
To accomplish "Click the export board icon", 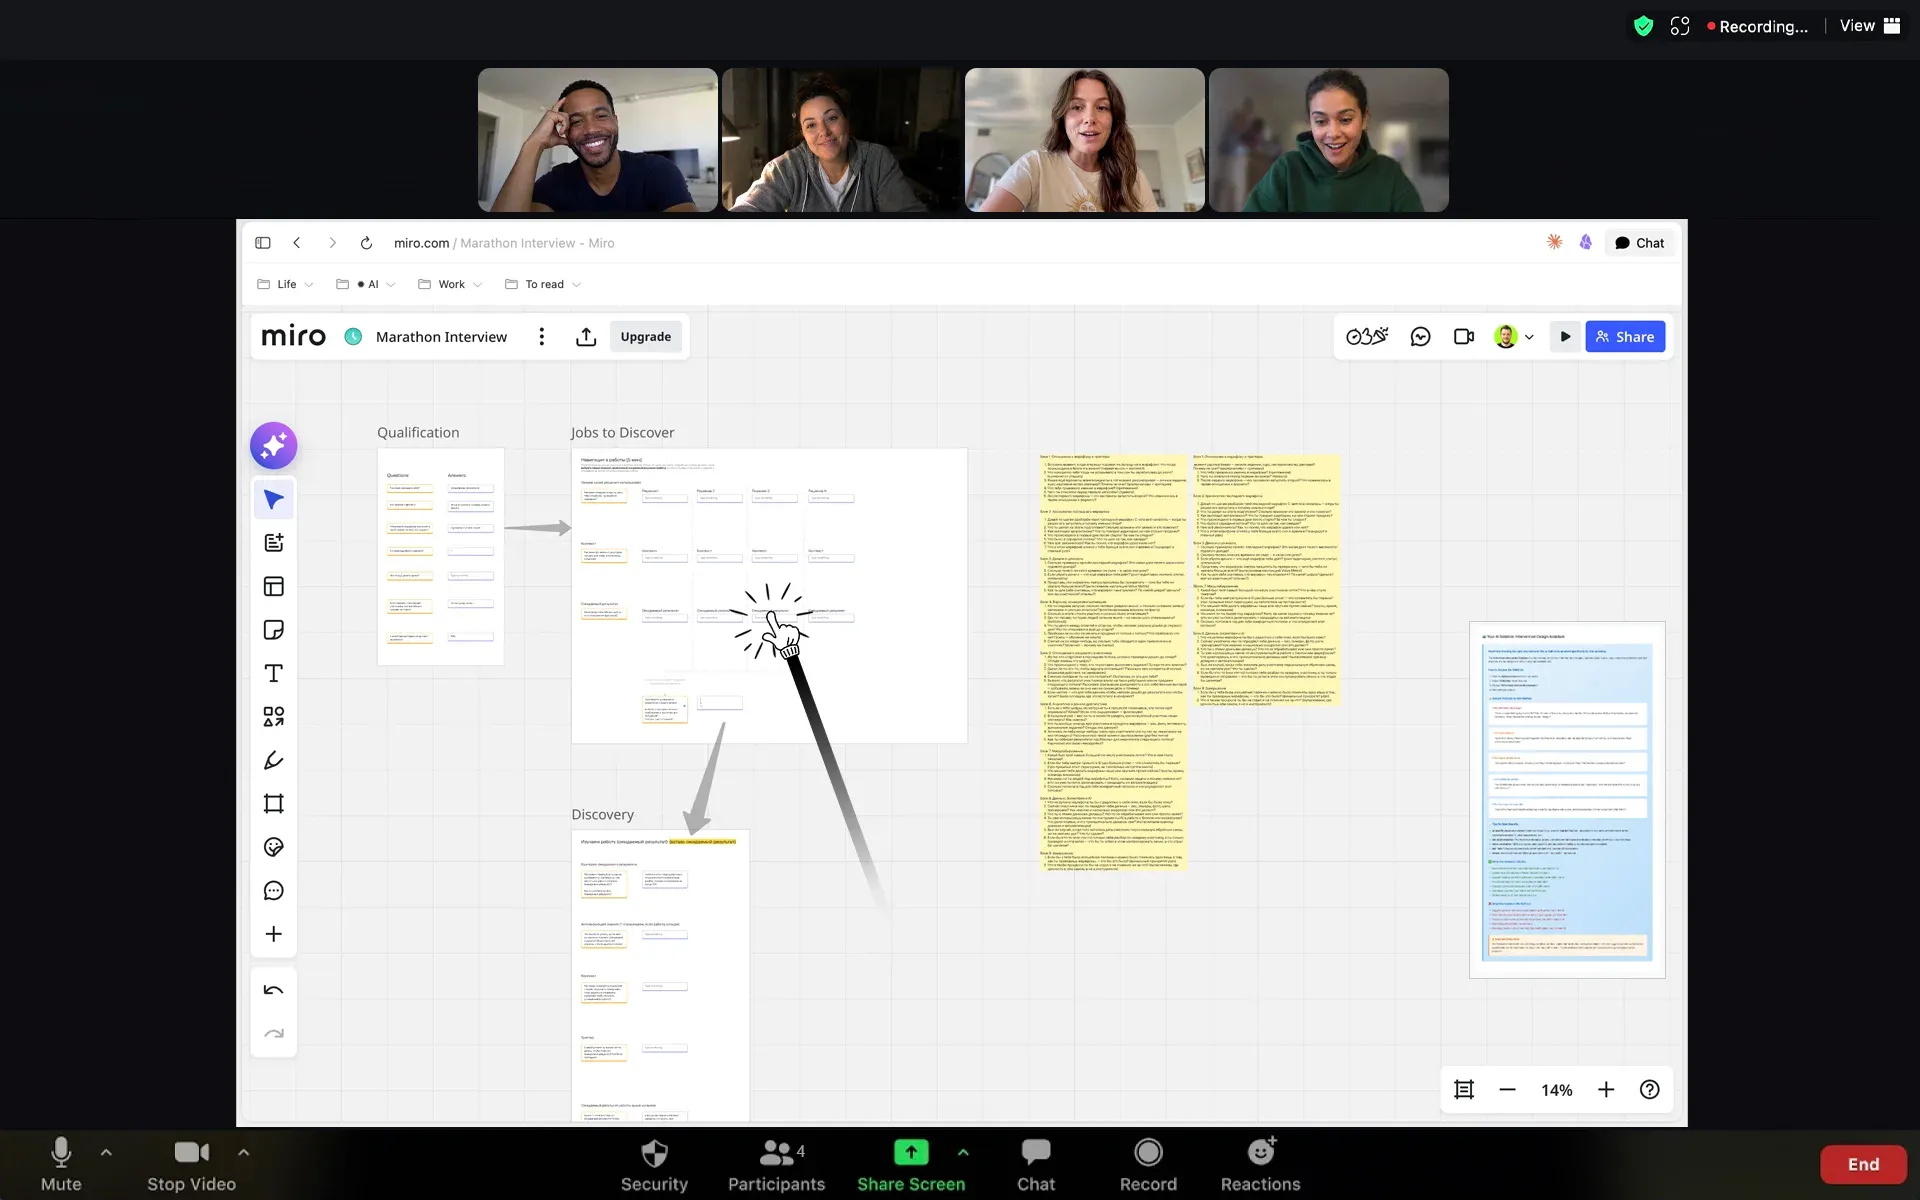I will 586,337.
